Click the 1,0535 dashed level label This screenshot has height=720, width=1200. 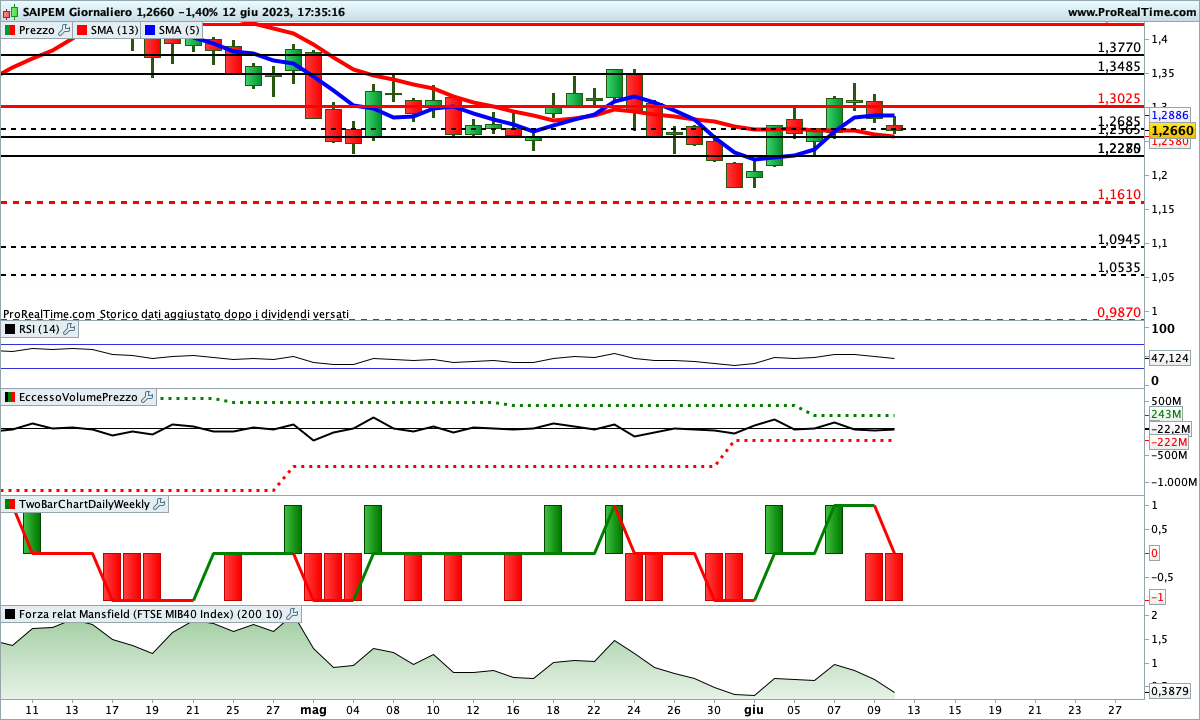[x=1119, y=267]
